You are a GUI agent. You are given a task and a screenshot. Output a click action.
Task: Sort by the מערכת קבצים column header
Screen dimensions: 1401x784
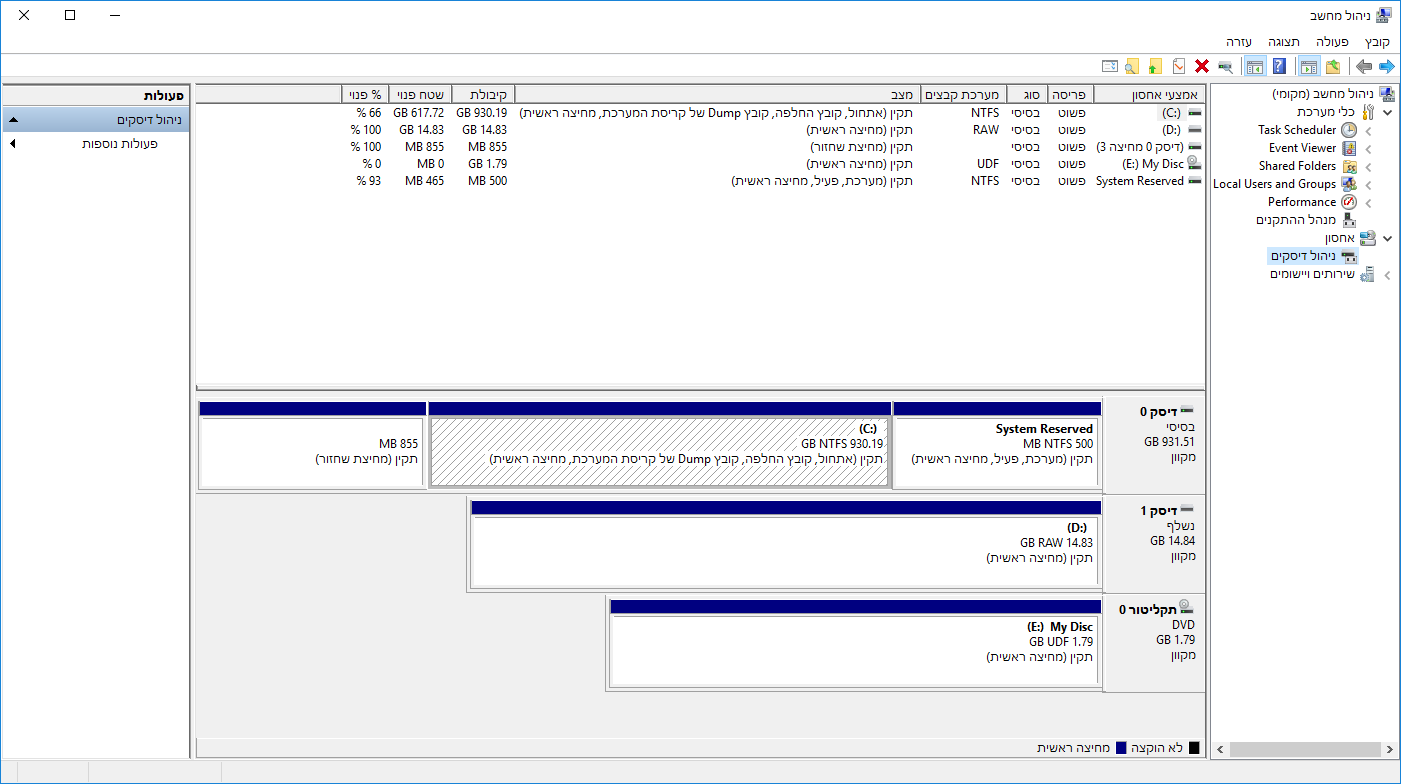[964, 94]
